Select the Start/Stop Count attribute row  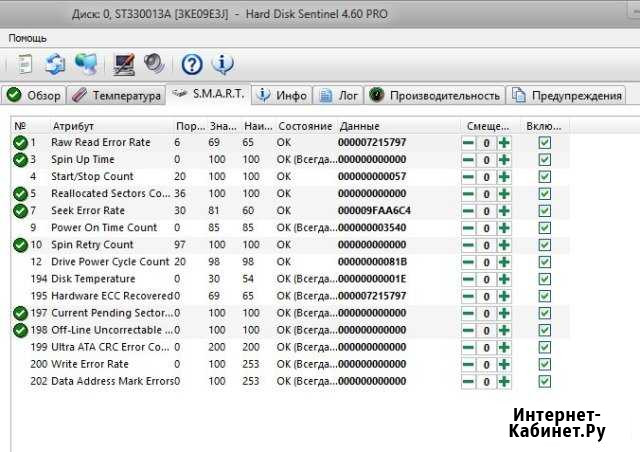tap(291, 176)
